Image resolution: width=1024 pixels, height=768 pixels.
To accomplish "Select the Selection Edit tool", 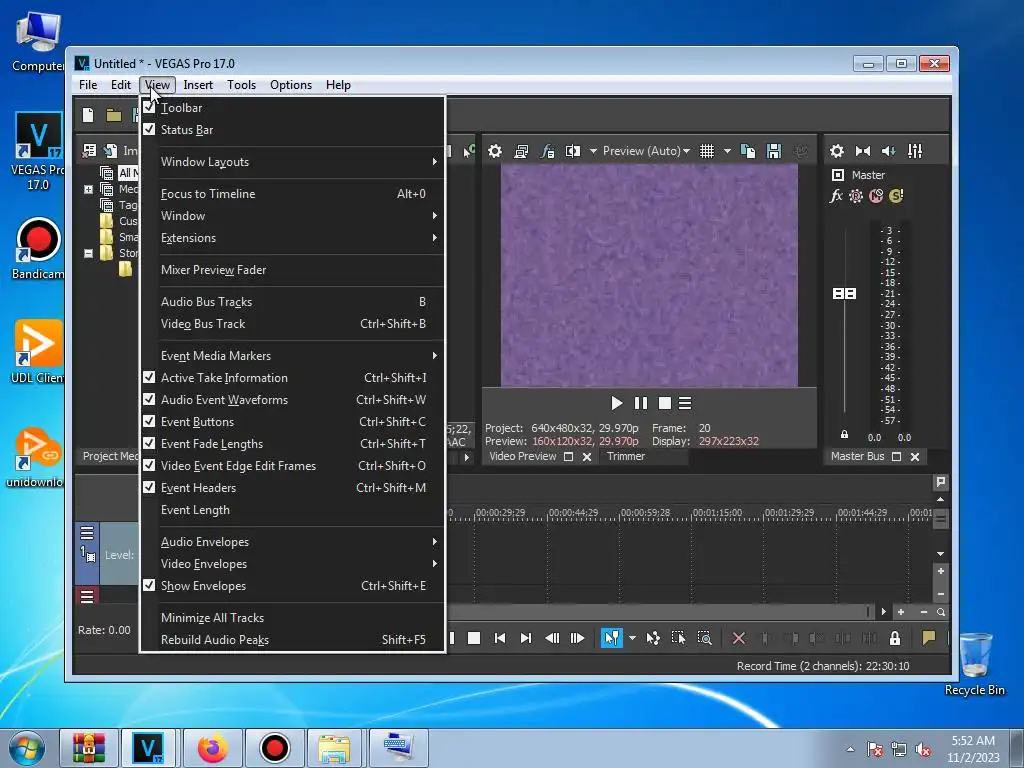I will [679, 638].
